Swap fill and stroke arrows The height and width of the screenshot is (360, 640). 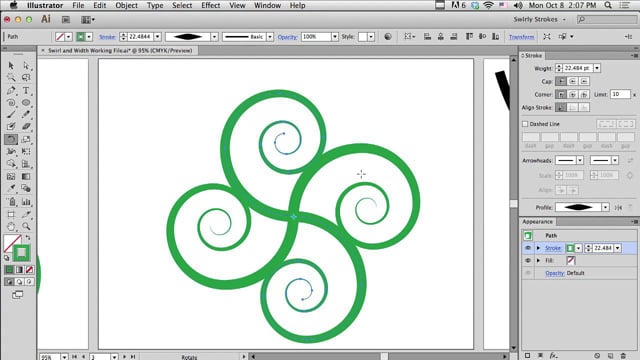(28, 238)
